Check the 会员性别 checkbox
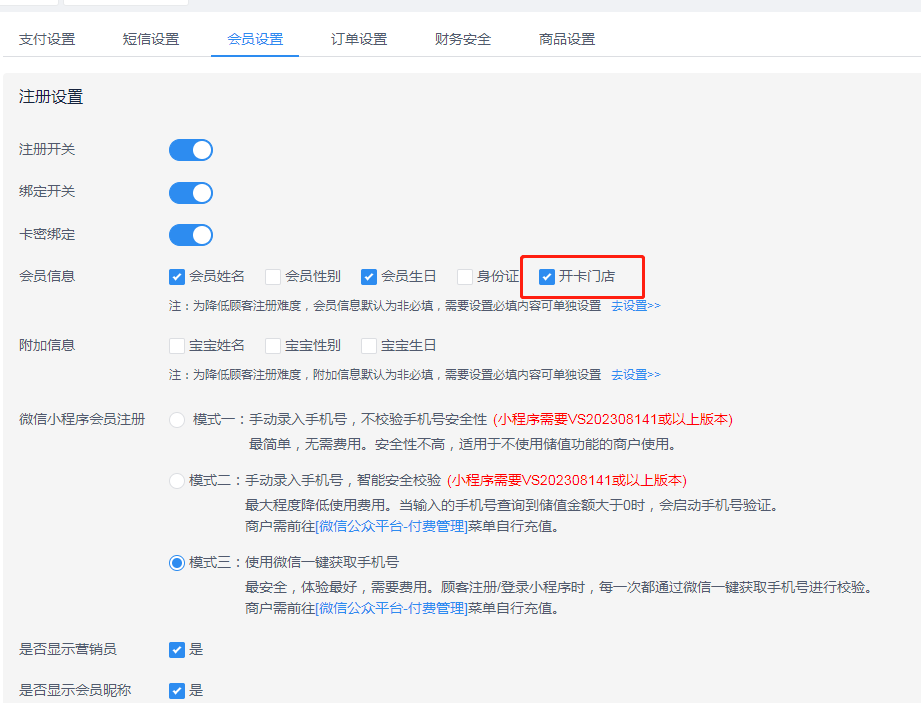The width and height of the screenshot is (921, 703). (273, 277)
